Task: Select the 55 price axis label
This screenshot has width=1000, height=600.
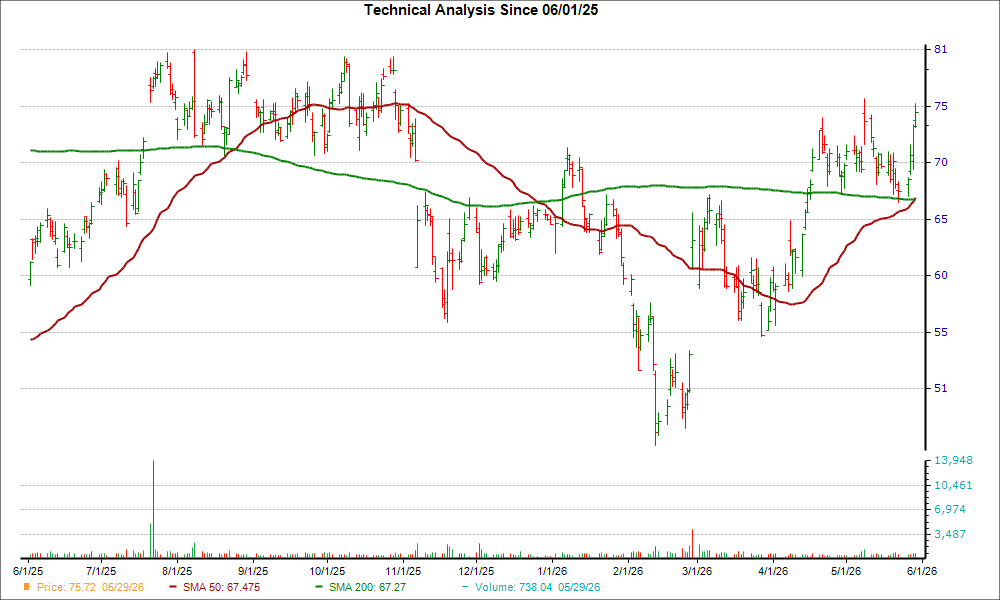Action: click(x=941, y=332)
